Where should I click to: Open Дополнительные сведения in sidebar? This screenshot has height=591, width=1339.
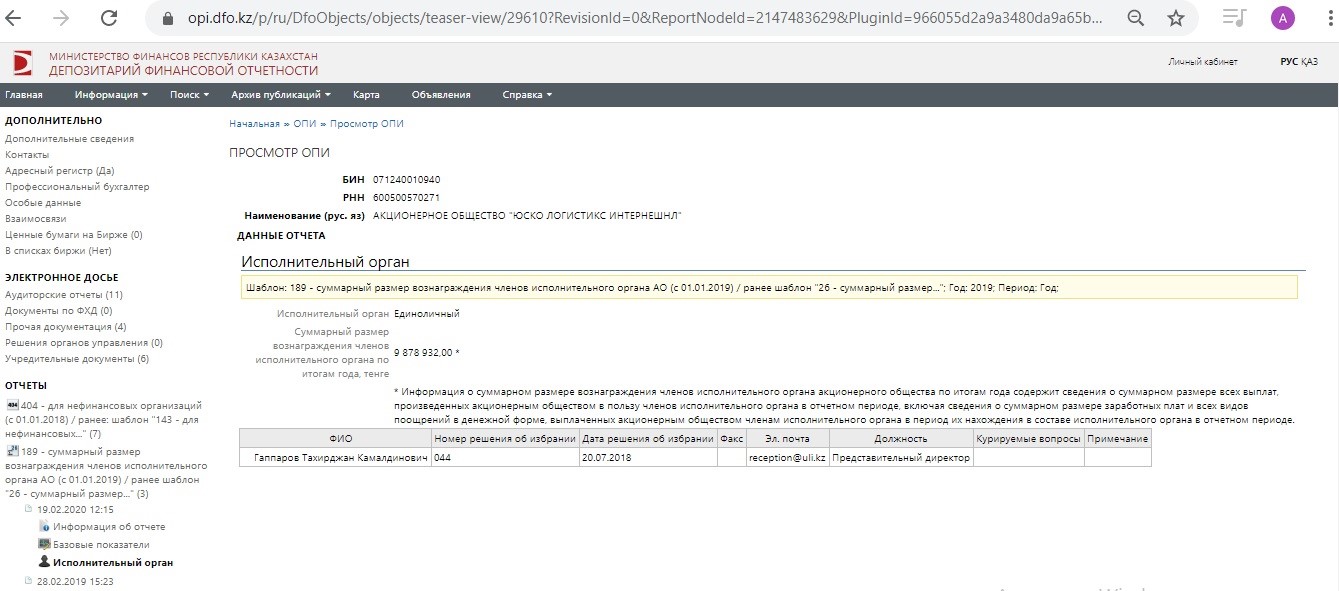coord(69,139)
